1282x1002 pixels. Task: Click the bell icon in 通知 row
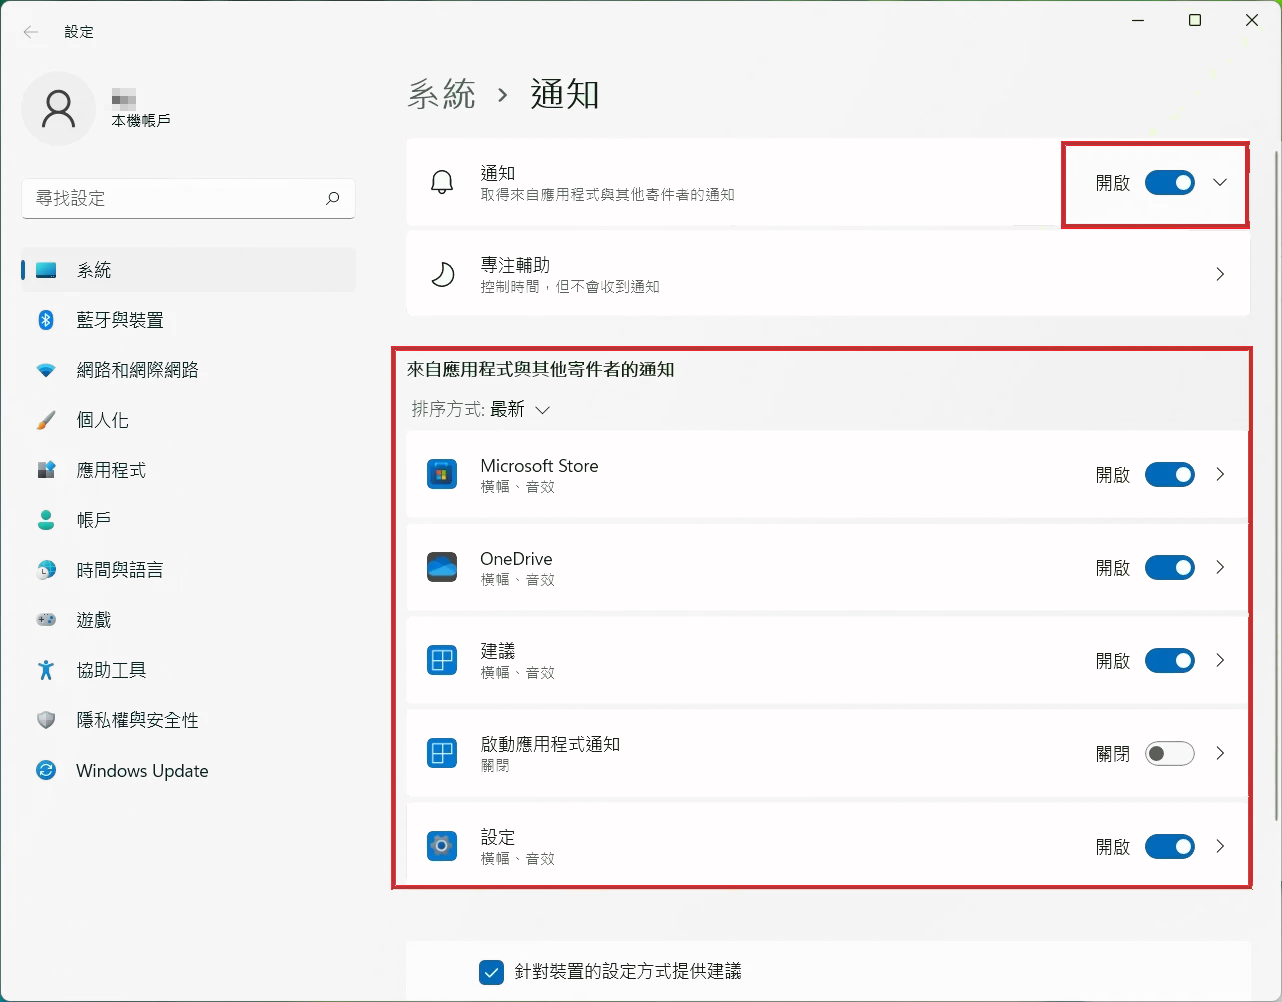[442, 183]
